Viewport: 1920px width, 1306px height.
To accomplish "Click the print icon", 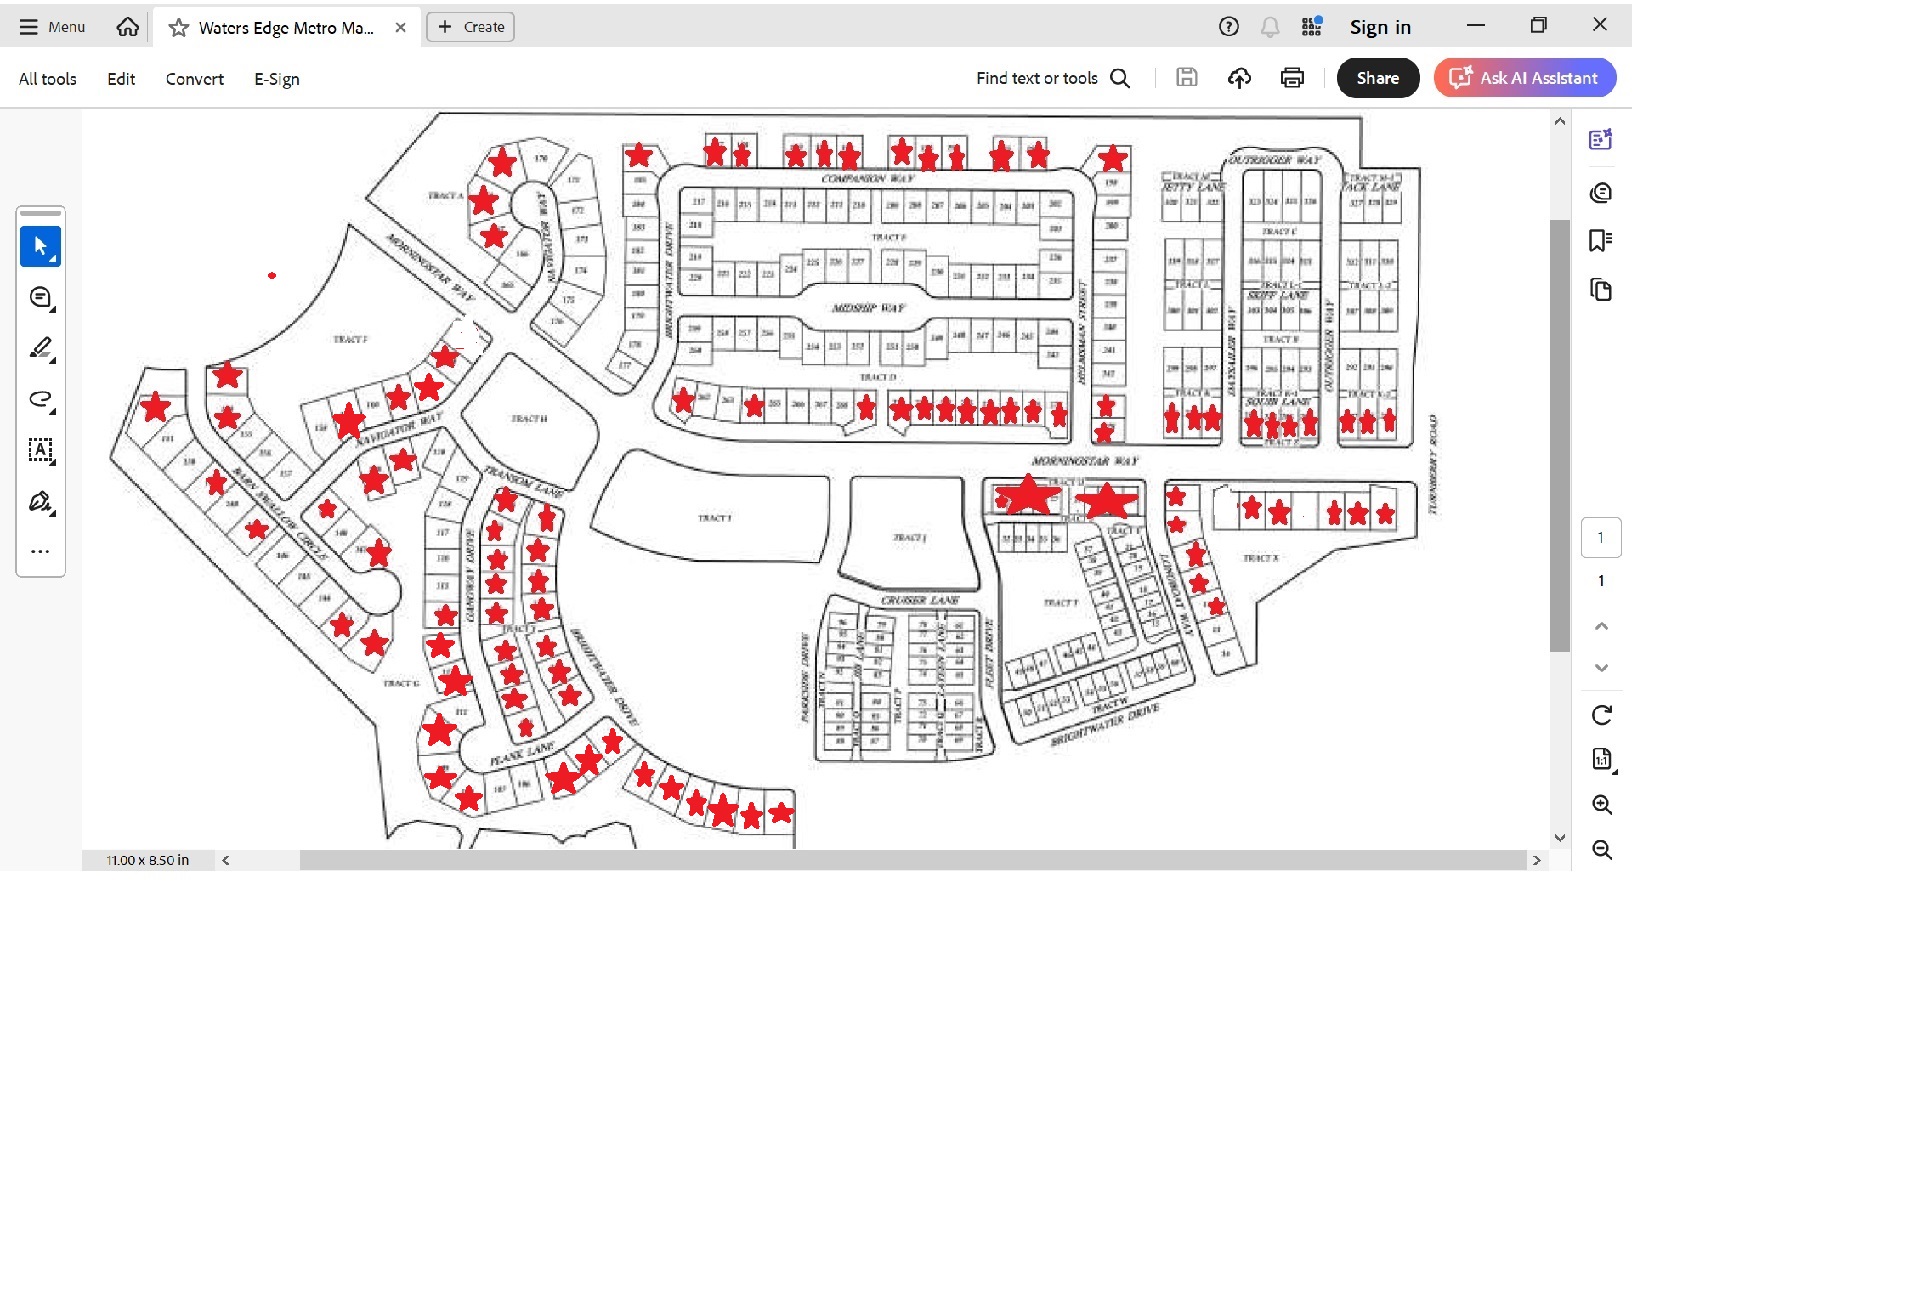I will (x=1292, y=78).
